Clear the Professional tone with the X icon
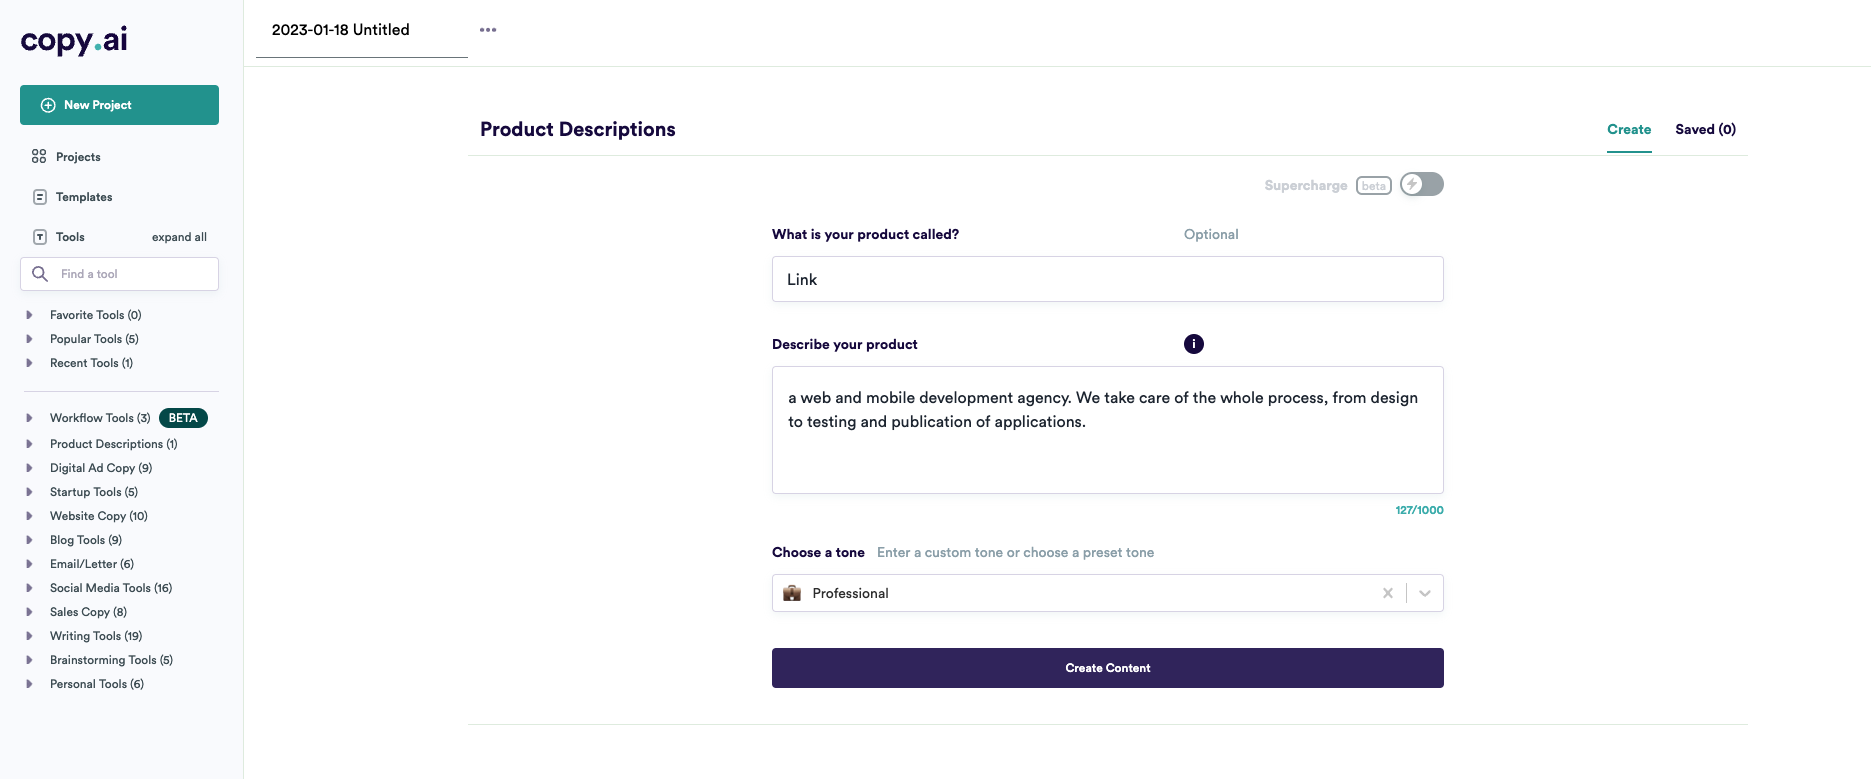This screenshot has height=779, width=1871. (x=1388, y=593)
